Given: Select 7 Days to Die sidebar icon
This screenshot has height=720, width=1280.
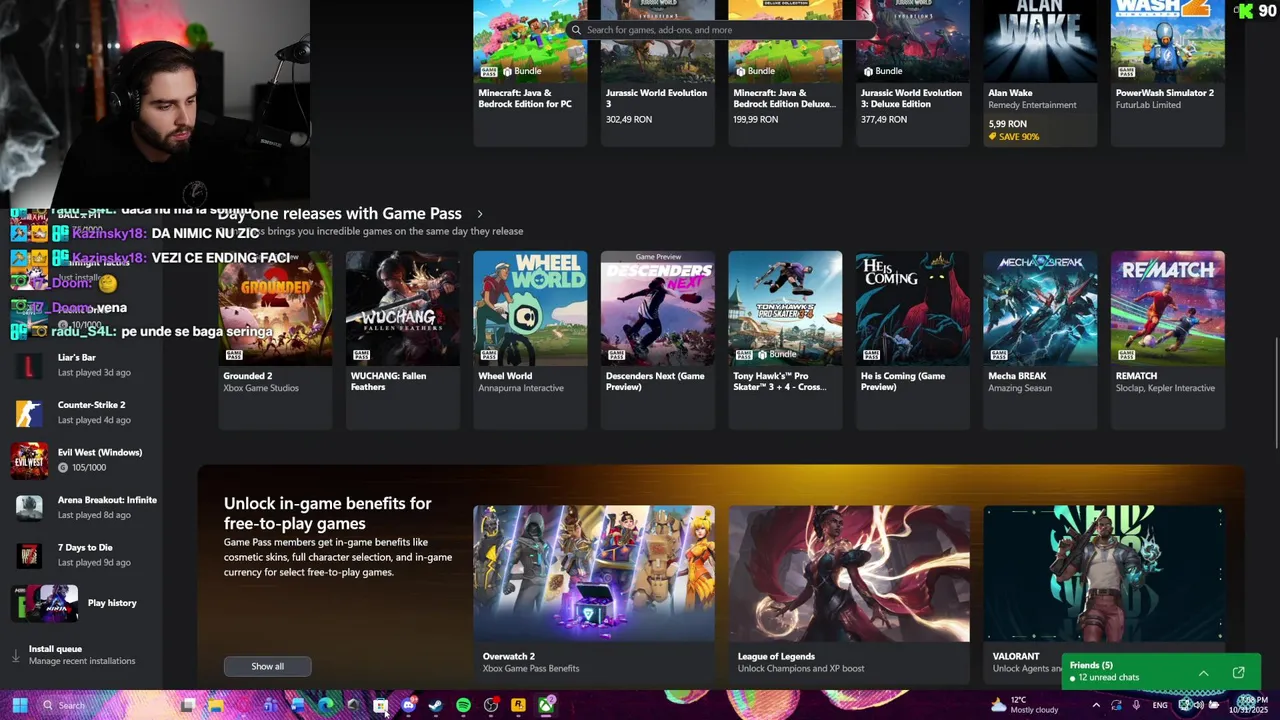Looking at the screenshot, I should (x=29, y=555).
